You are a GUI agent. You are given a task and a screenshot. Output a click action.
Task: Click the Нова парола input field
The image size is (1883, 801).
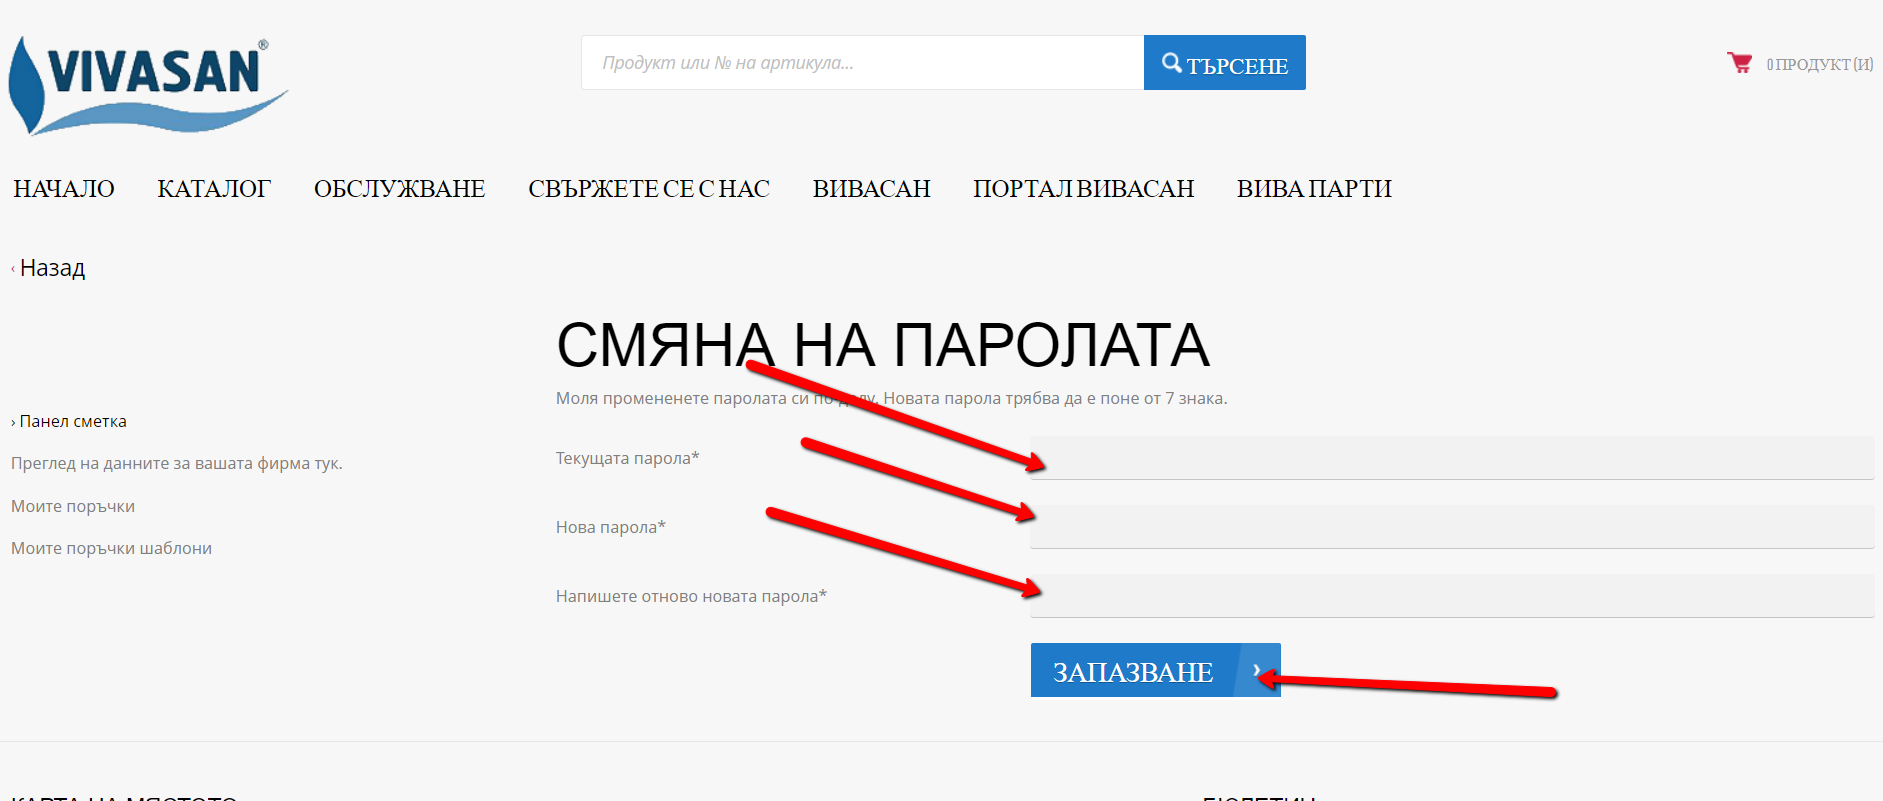pos(1452,527)
